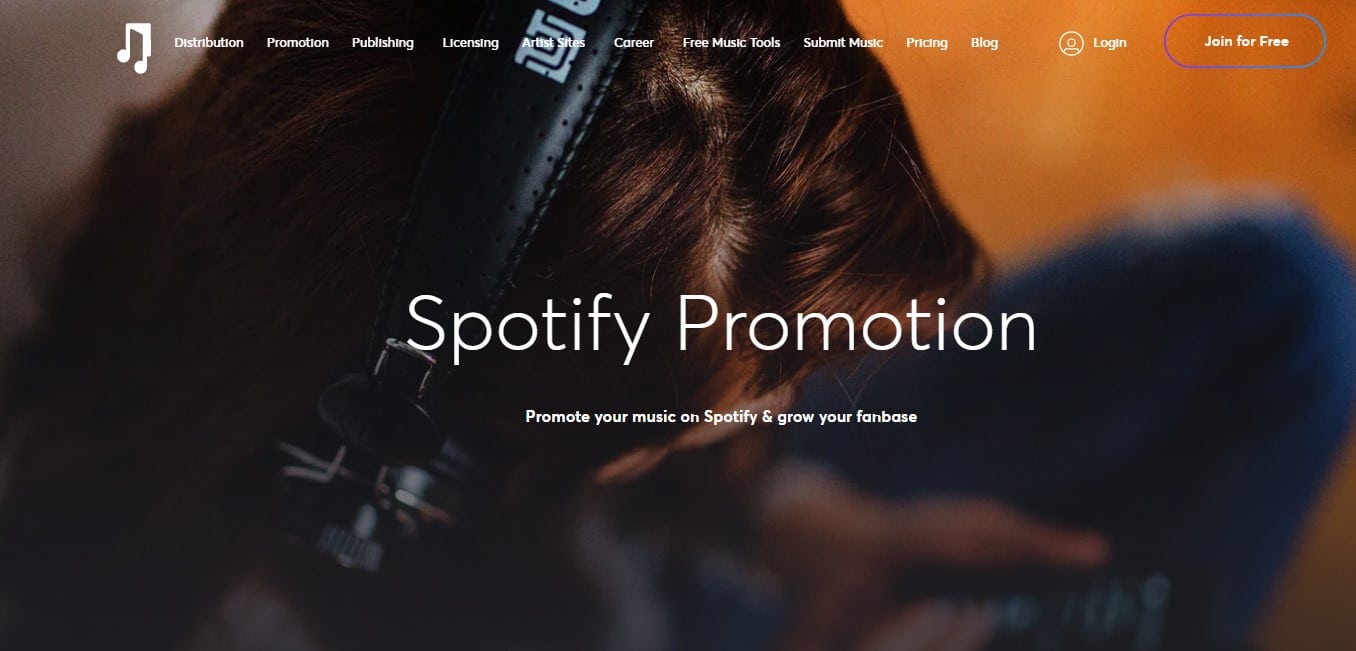
Task: Navigate to the Career section
Action: tap(634, 43)
